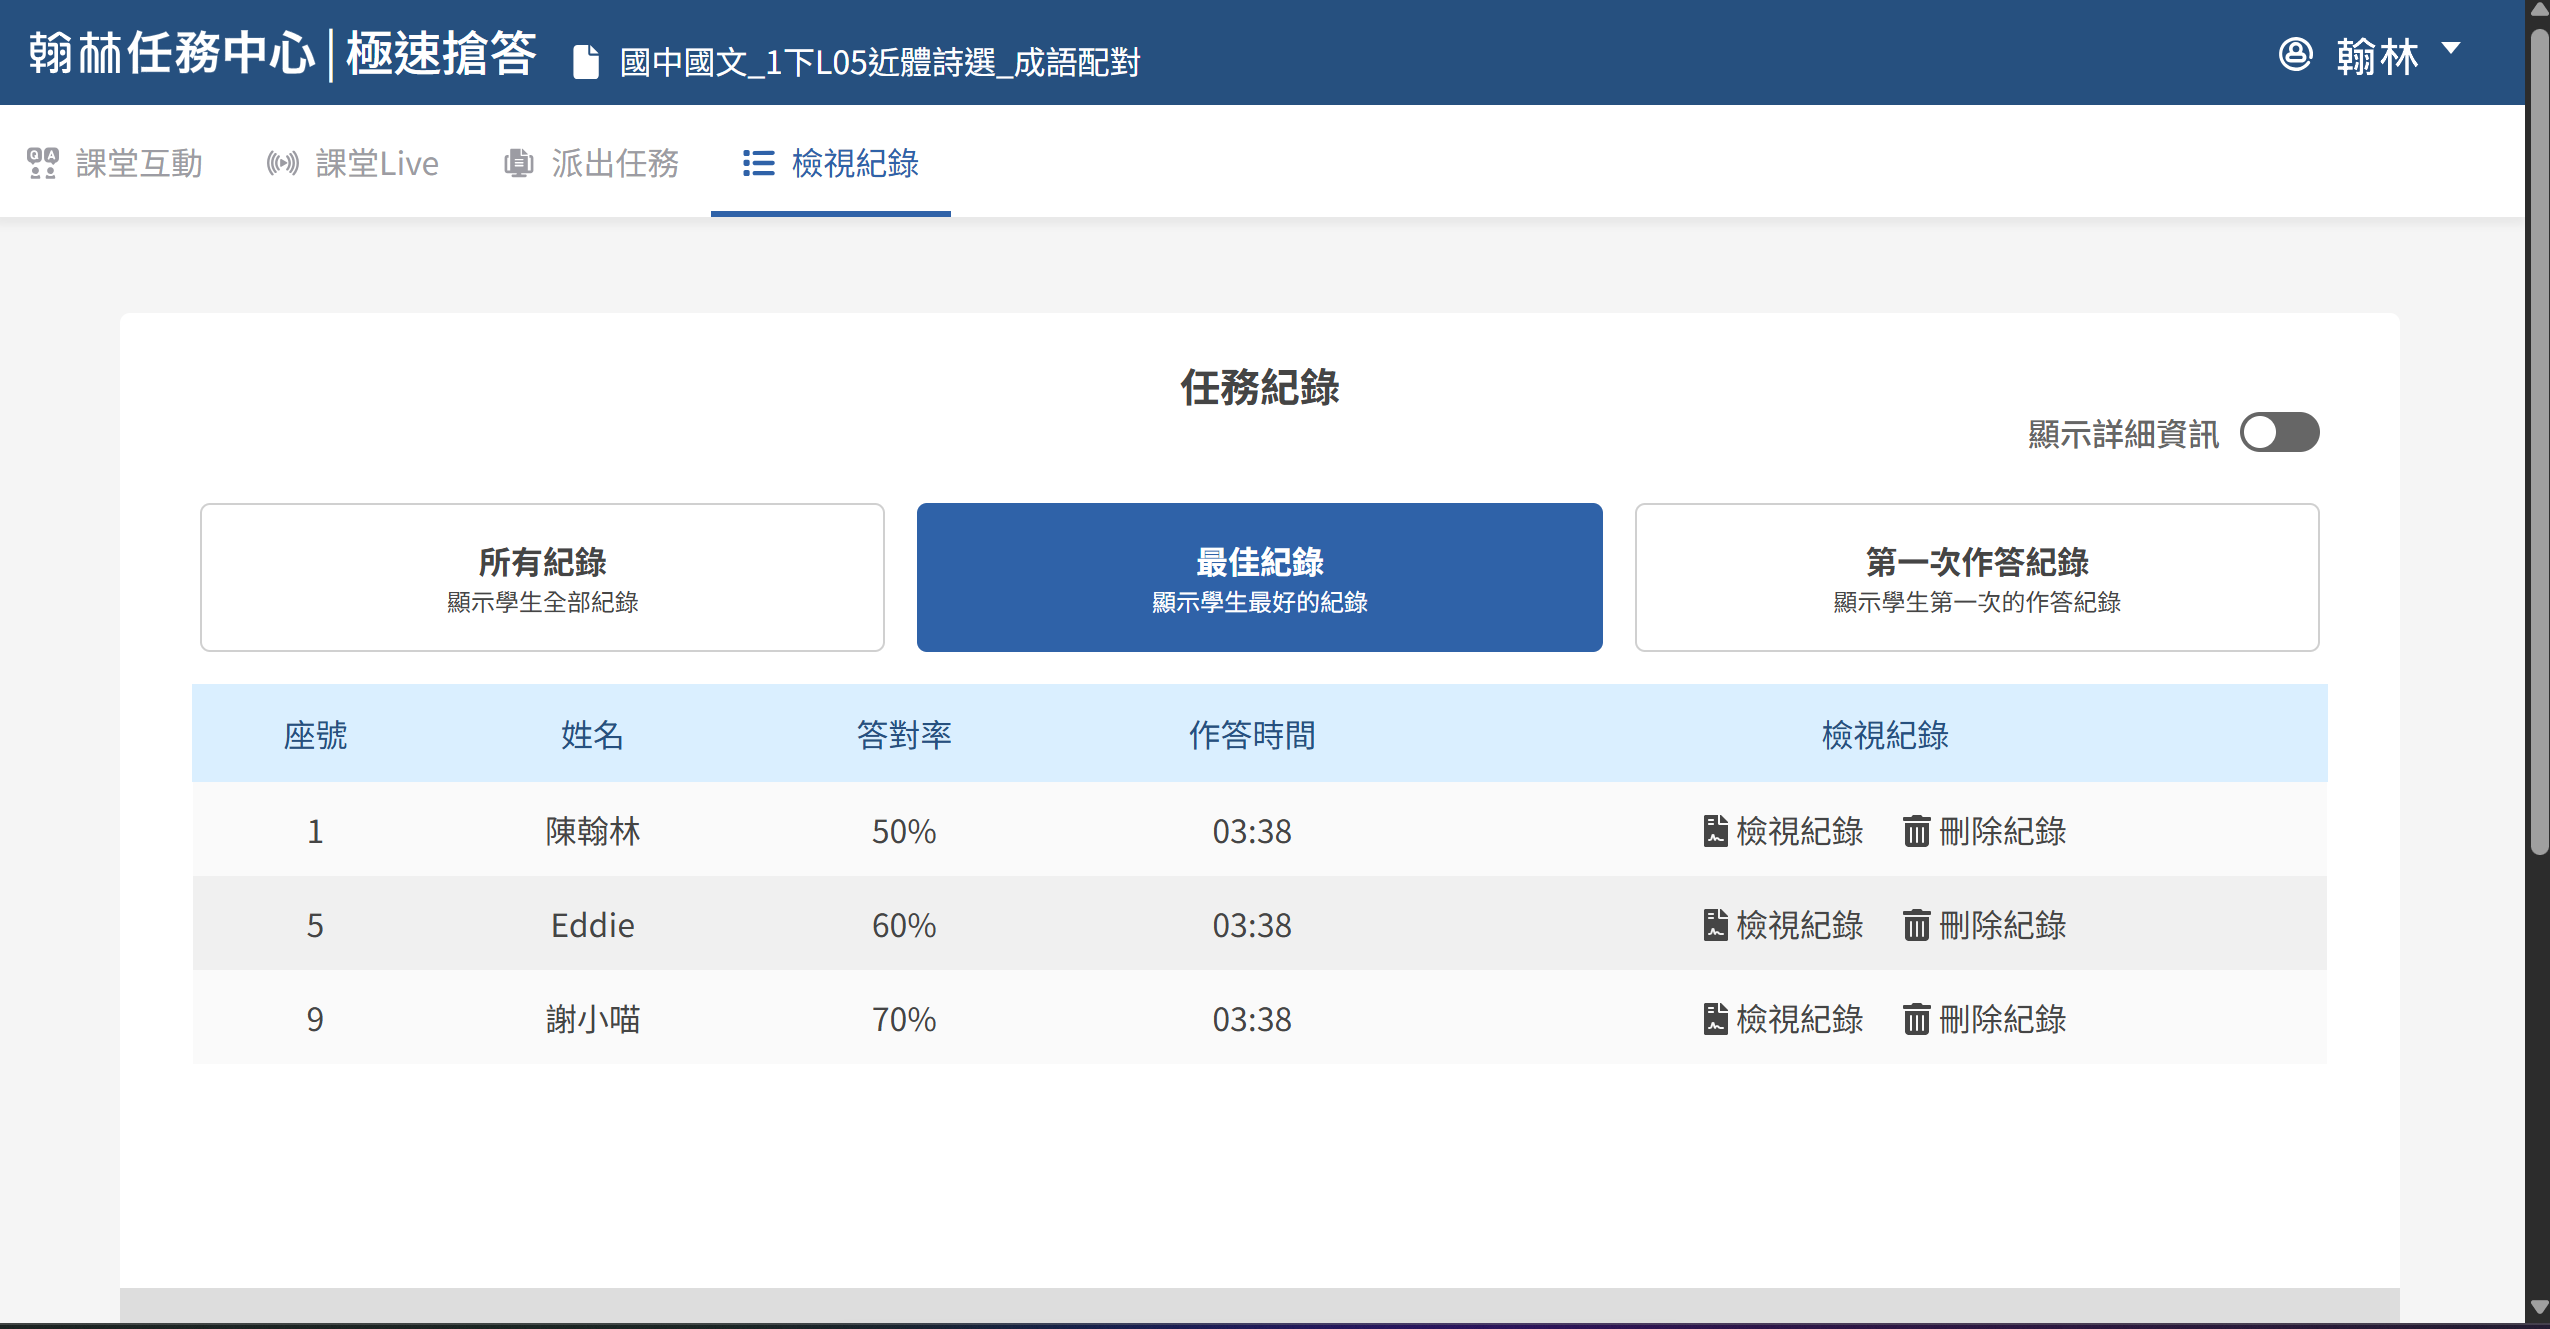Delete record trash icon for Eddie

(1916, 925)
